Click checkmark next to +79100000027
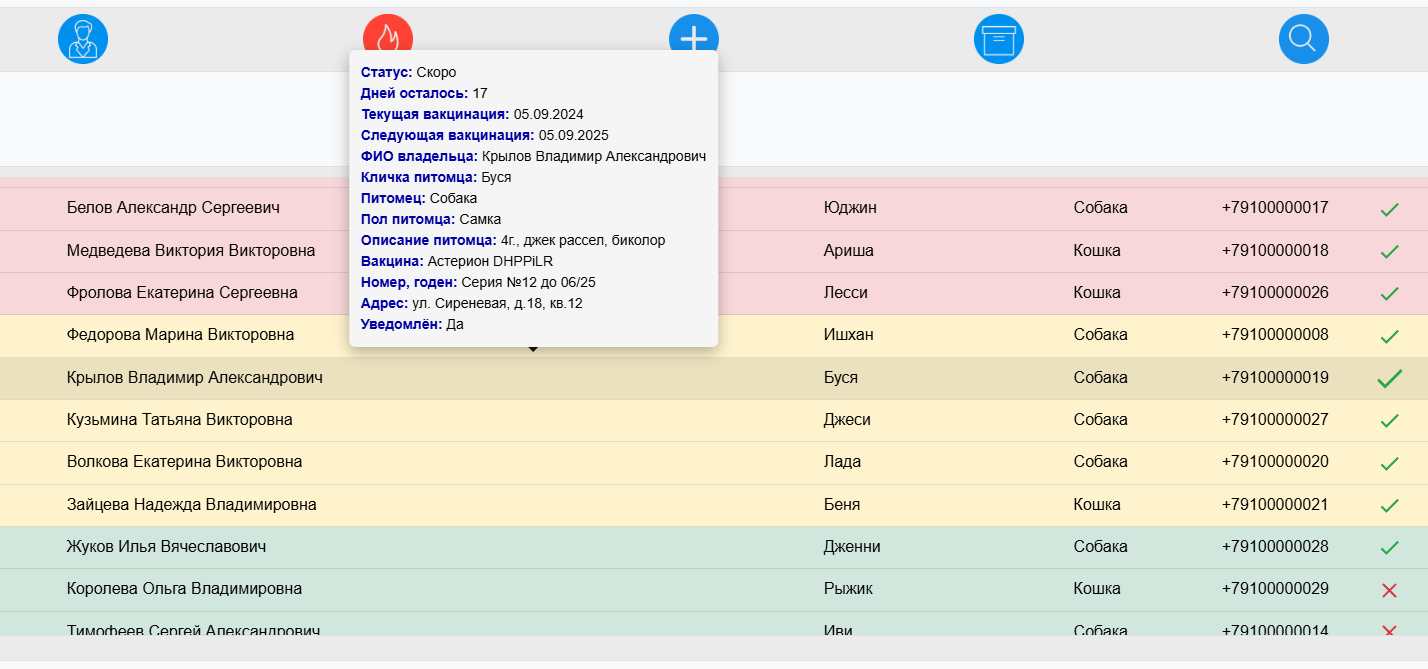This screenshot has width=1428, height=669. coord(1389,421)
